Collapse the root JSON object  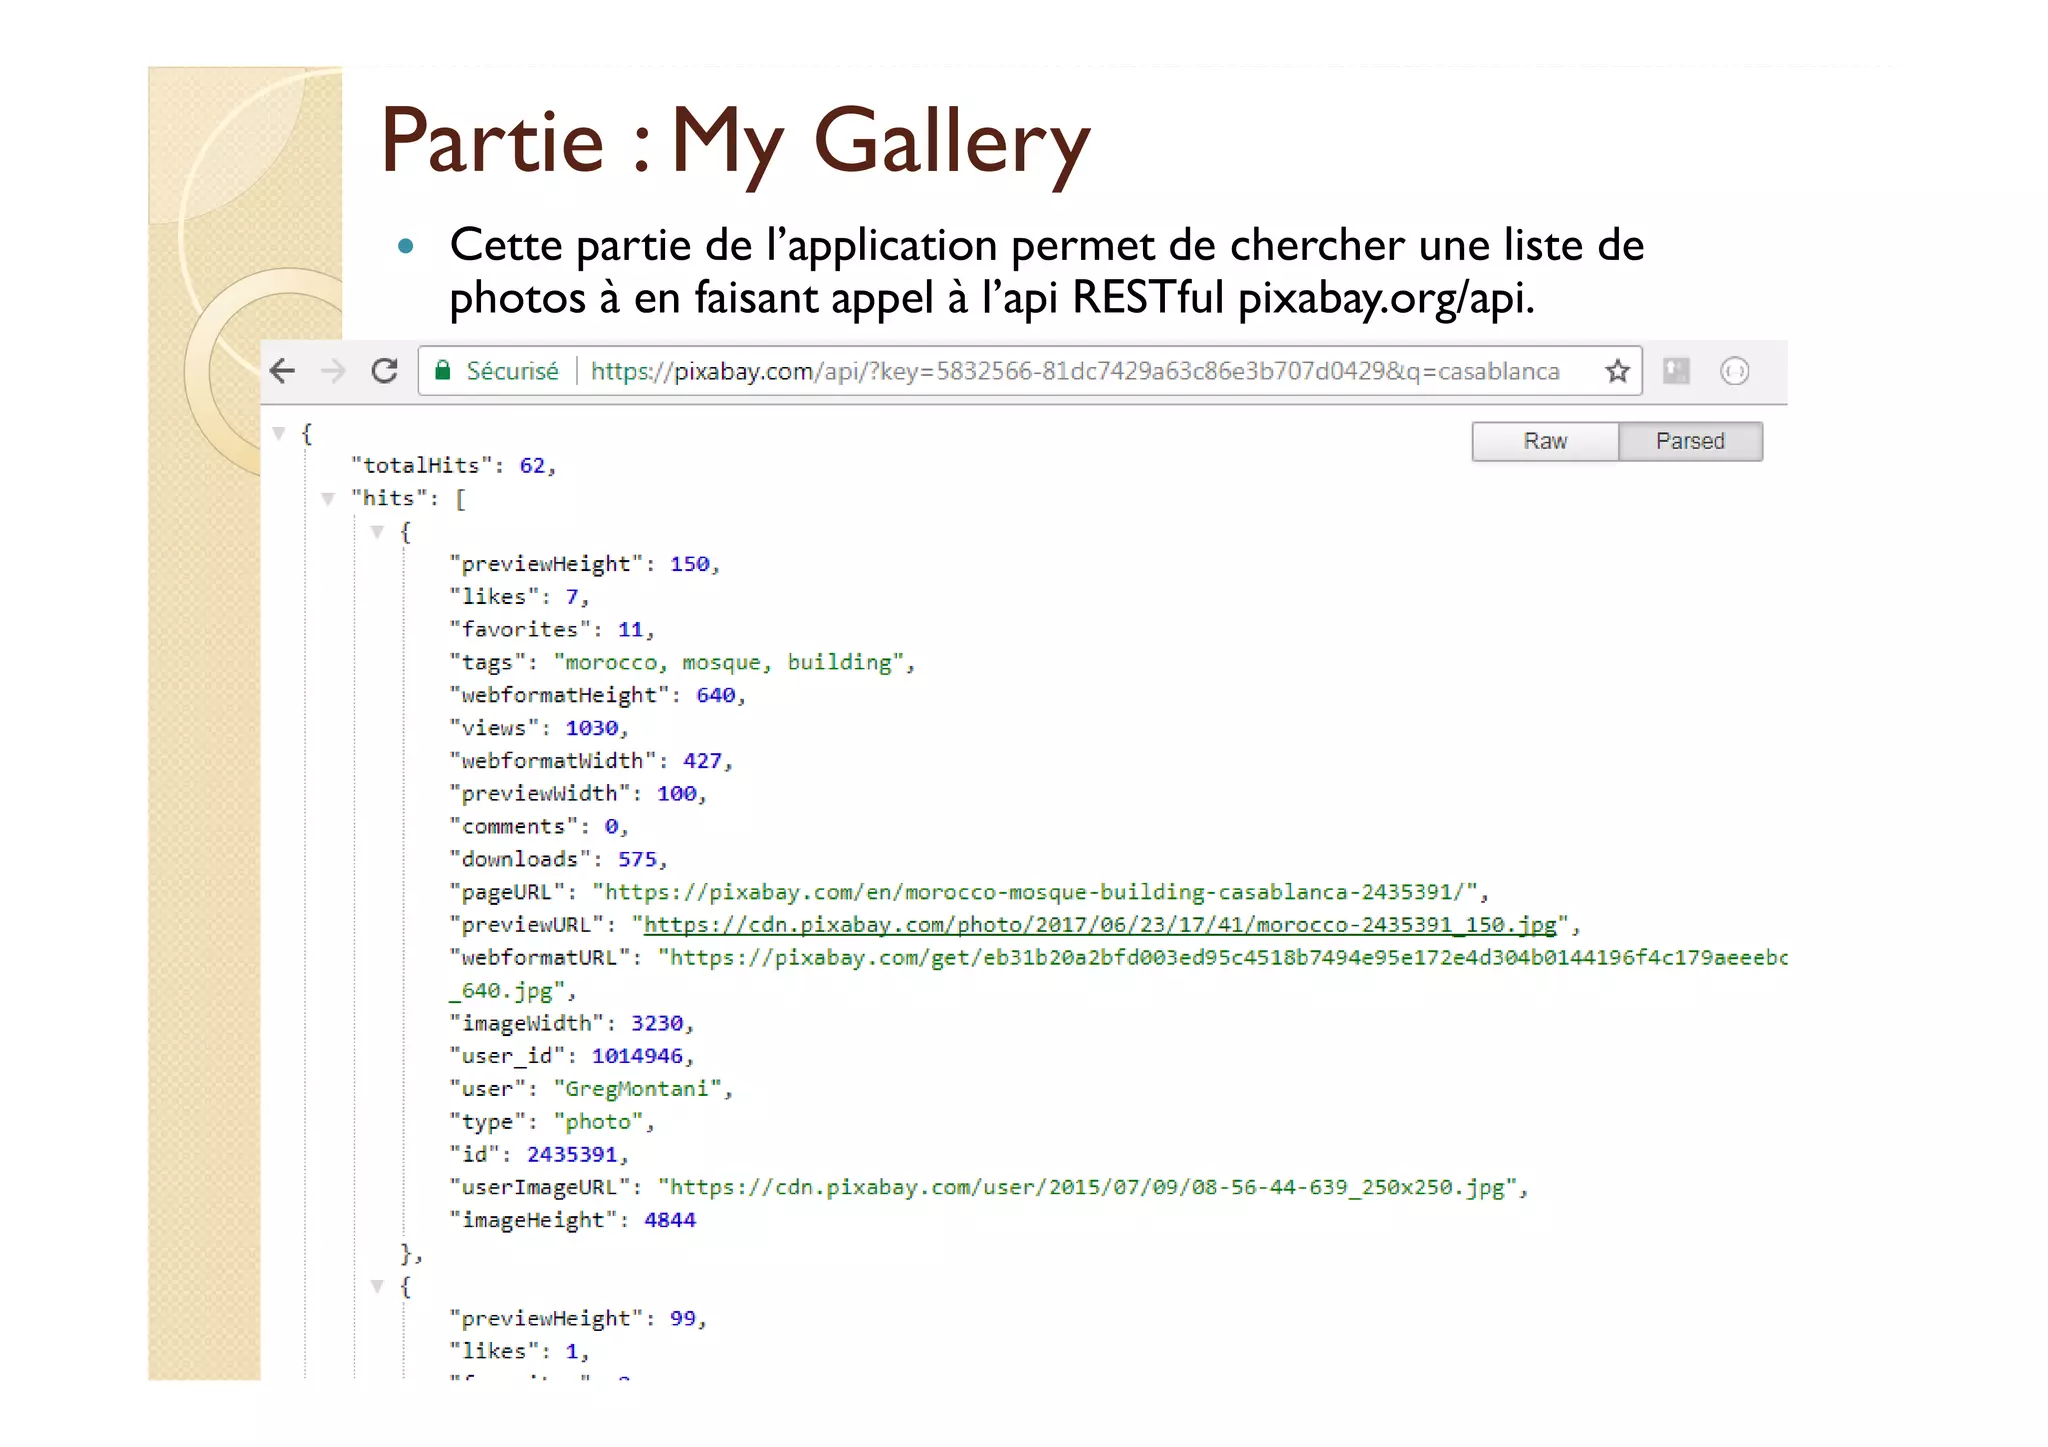[x=279, y=433]
